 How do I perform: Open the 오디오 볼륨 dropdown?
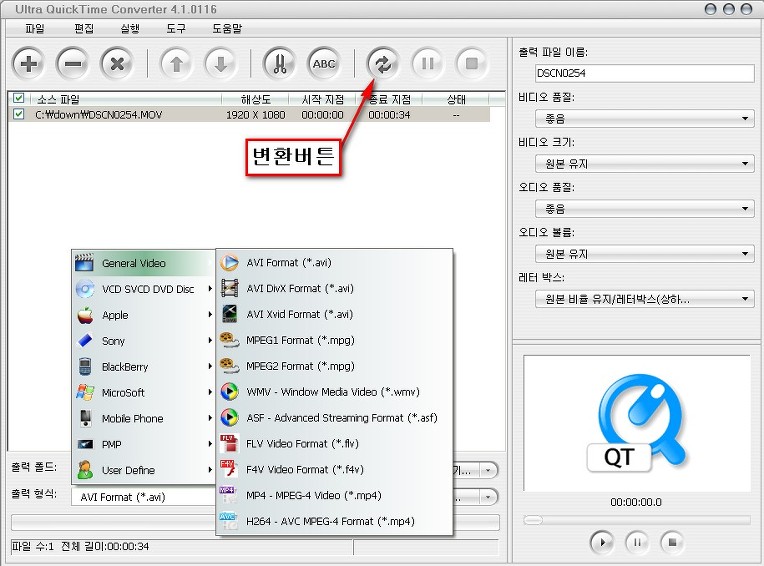pos(644,254)
